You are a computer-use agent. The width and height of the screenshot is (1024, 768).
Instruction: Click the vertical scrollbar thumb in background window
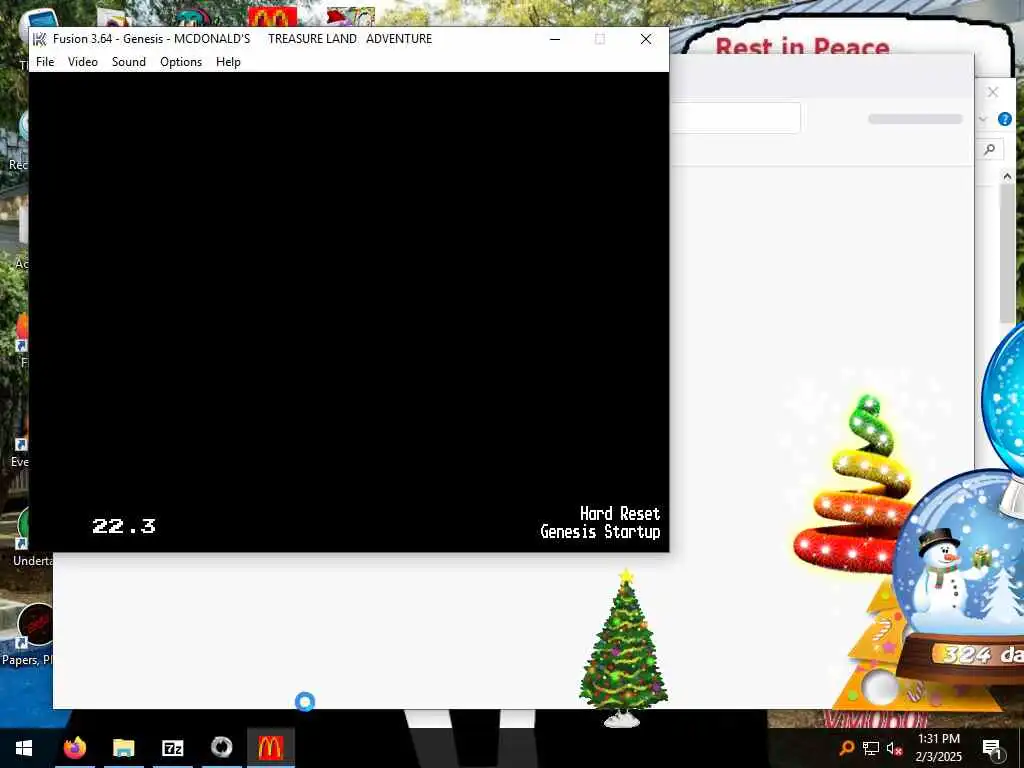1007,254
